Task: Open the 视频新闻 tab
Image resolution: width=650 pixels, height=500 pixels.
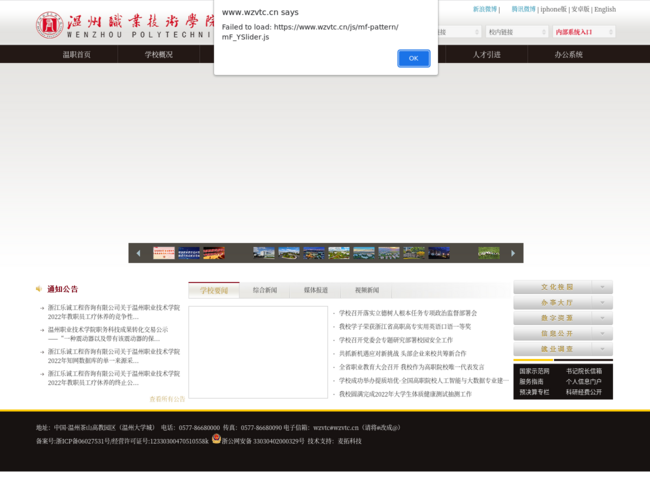Action: point(367,290)
